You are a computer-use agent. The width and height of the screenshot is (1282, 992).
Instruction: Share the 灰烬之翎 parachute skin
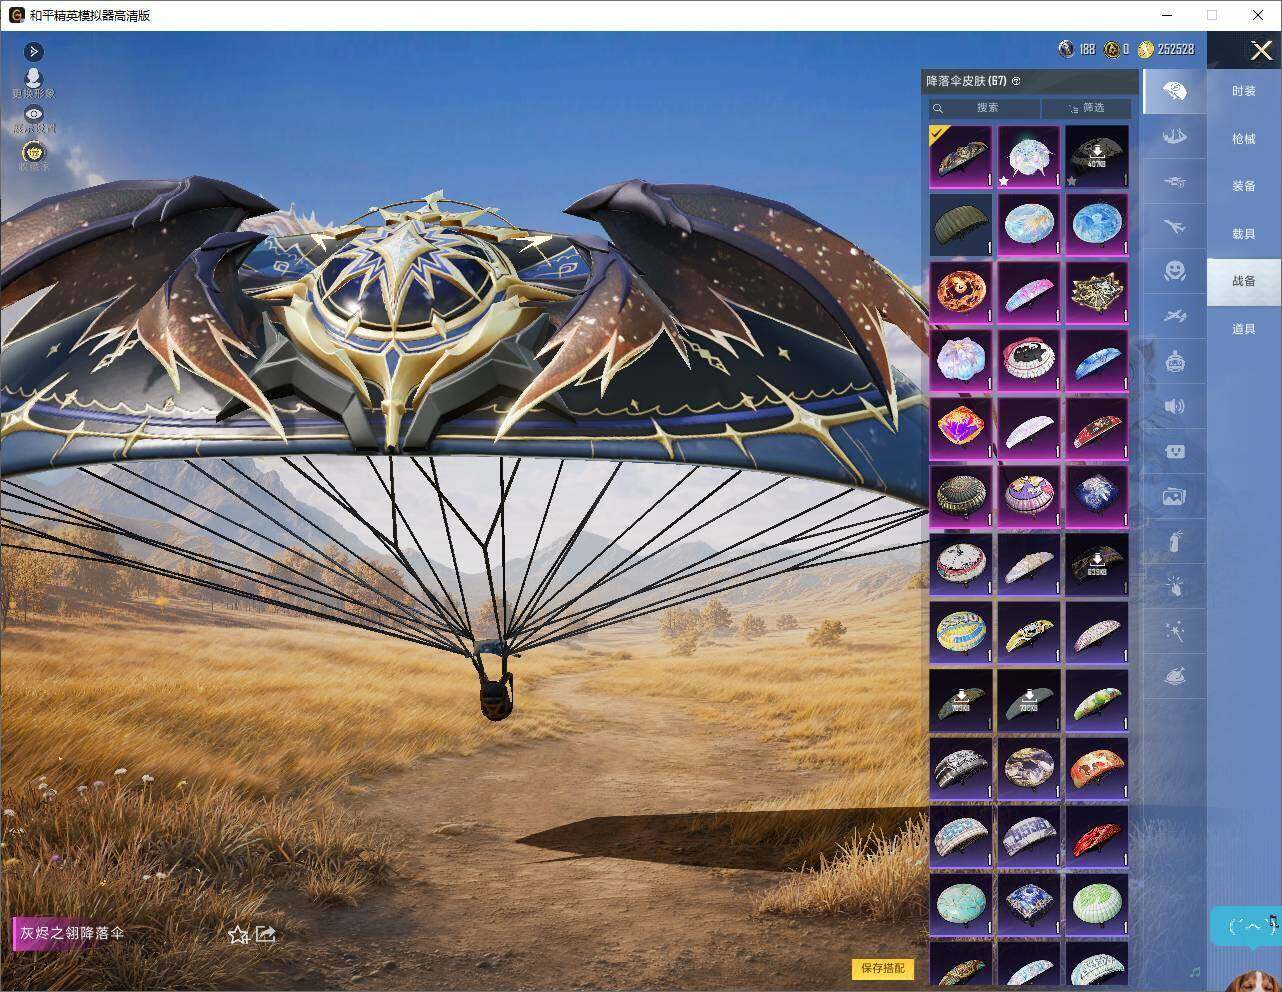(265, 934)
